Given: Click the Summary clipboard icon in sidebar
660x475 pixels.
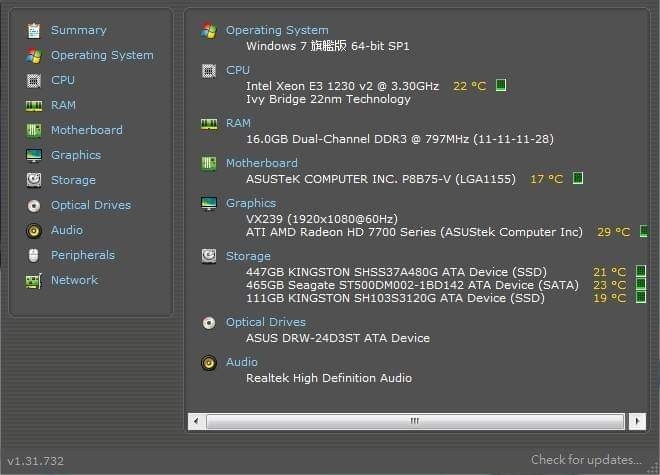Looking at the screenshot, I should pyautogui.click(x=34, y=30).
